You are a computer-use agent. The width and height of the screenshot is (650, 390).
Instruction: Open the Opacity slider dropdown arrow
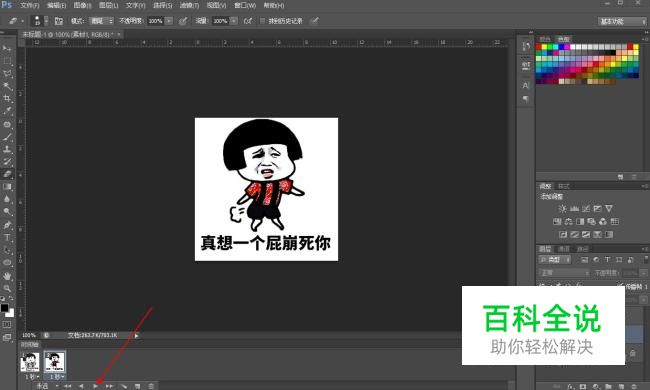(x=169, y=21)
